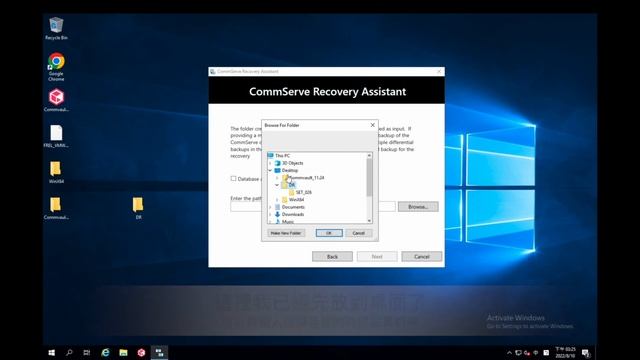Launch Internet Explorer from taskbar

click(x=105, y=353)
